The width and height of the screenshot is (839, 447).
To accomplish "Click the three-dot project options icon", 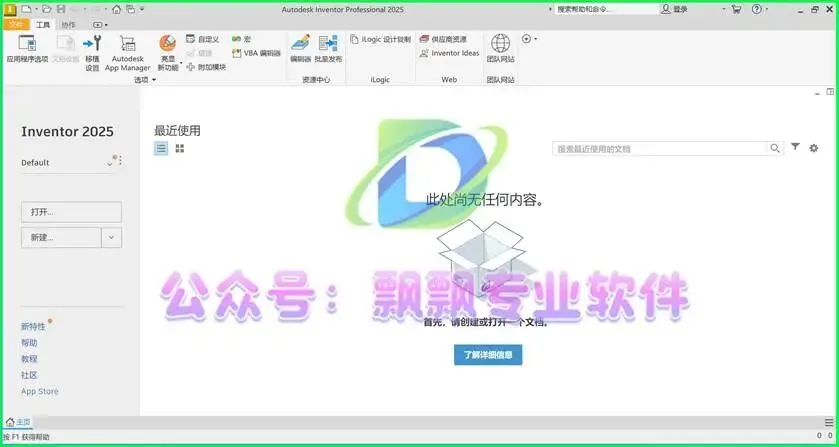I will [120, 160].
